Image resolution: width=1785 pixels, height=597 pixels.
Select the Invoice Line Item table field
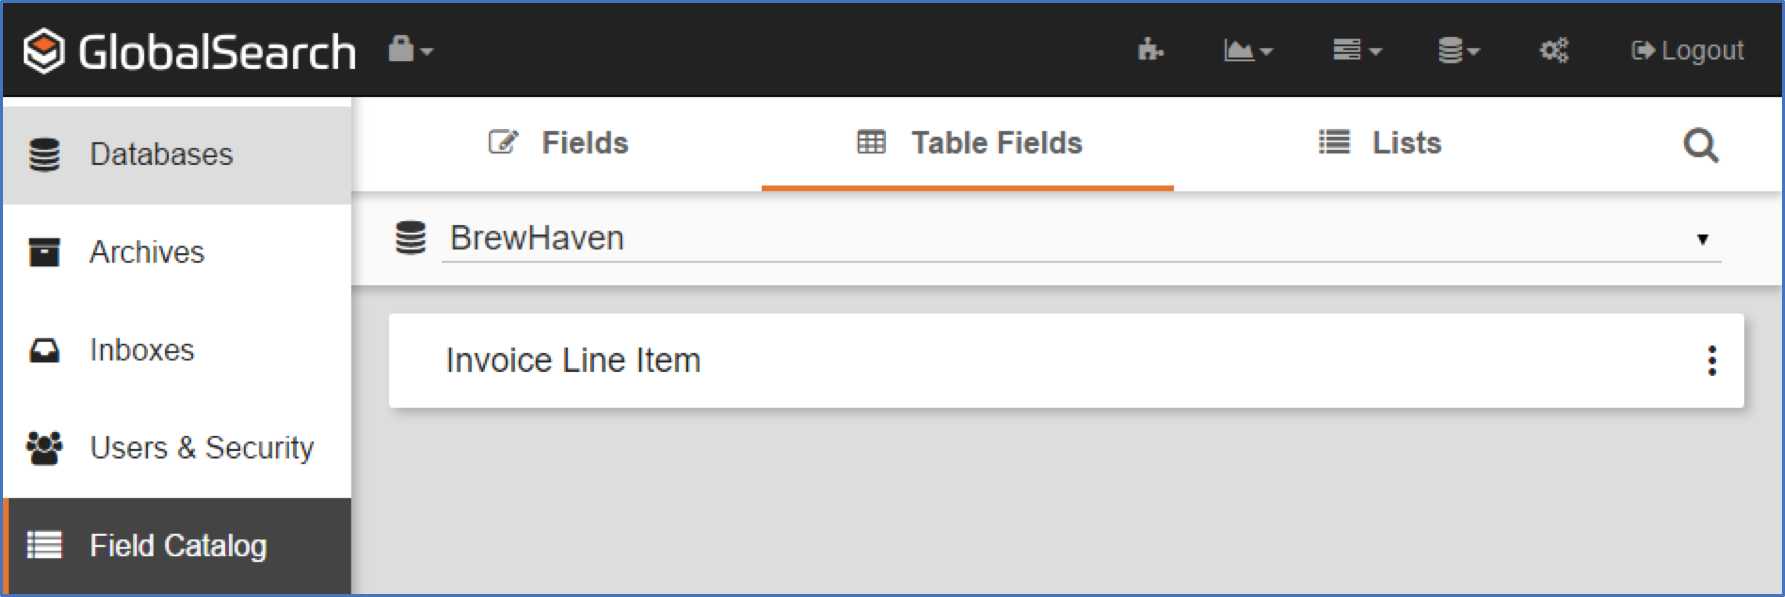573,360
